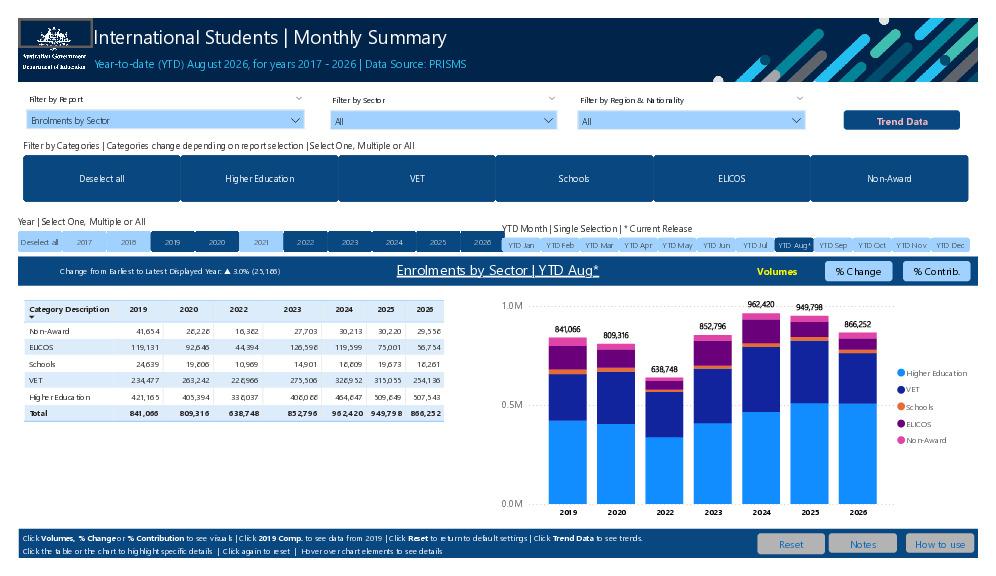996x576 pixels.
Task: Select YTD Mar month
Action: coord(599,245)
